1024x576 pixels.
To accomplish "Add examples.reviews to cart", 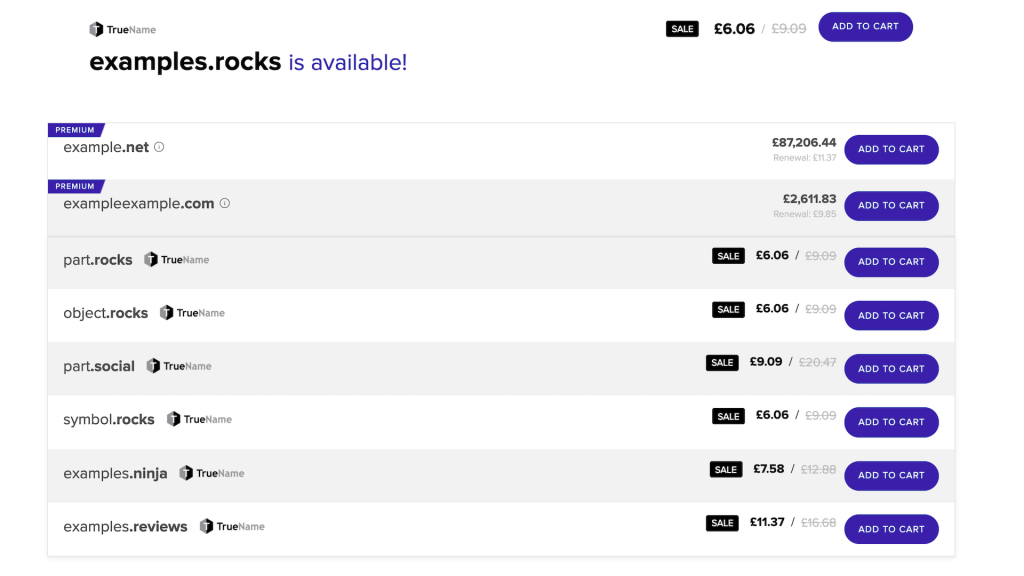I will 891,529.
